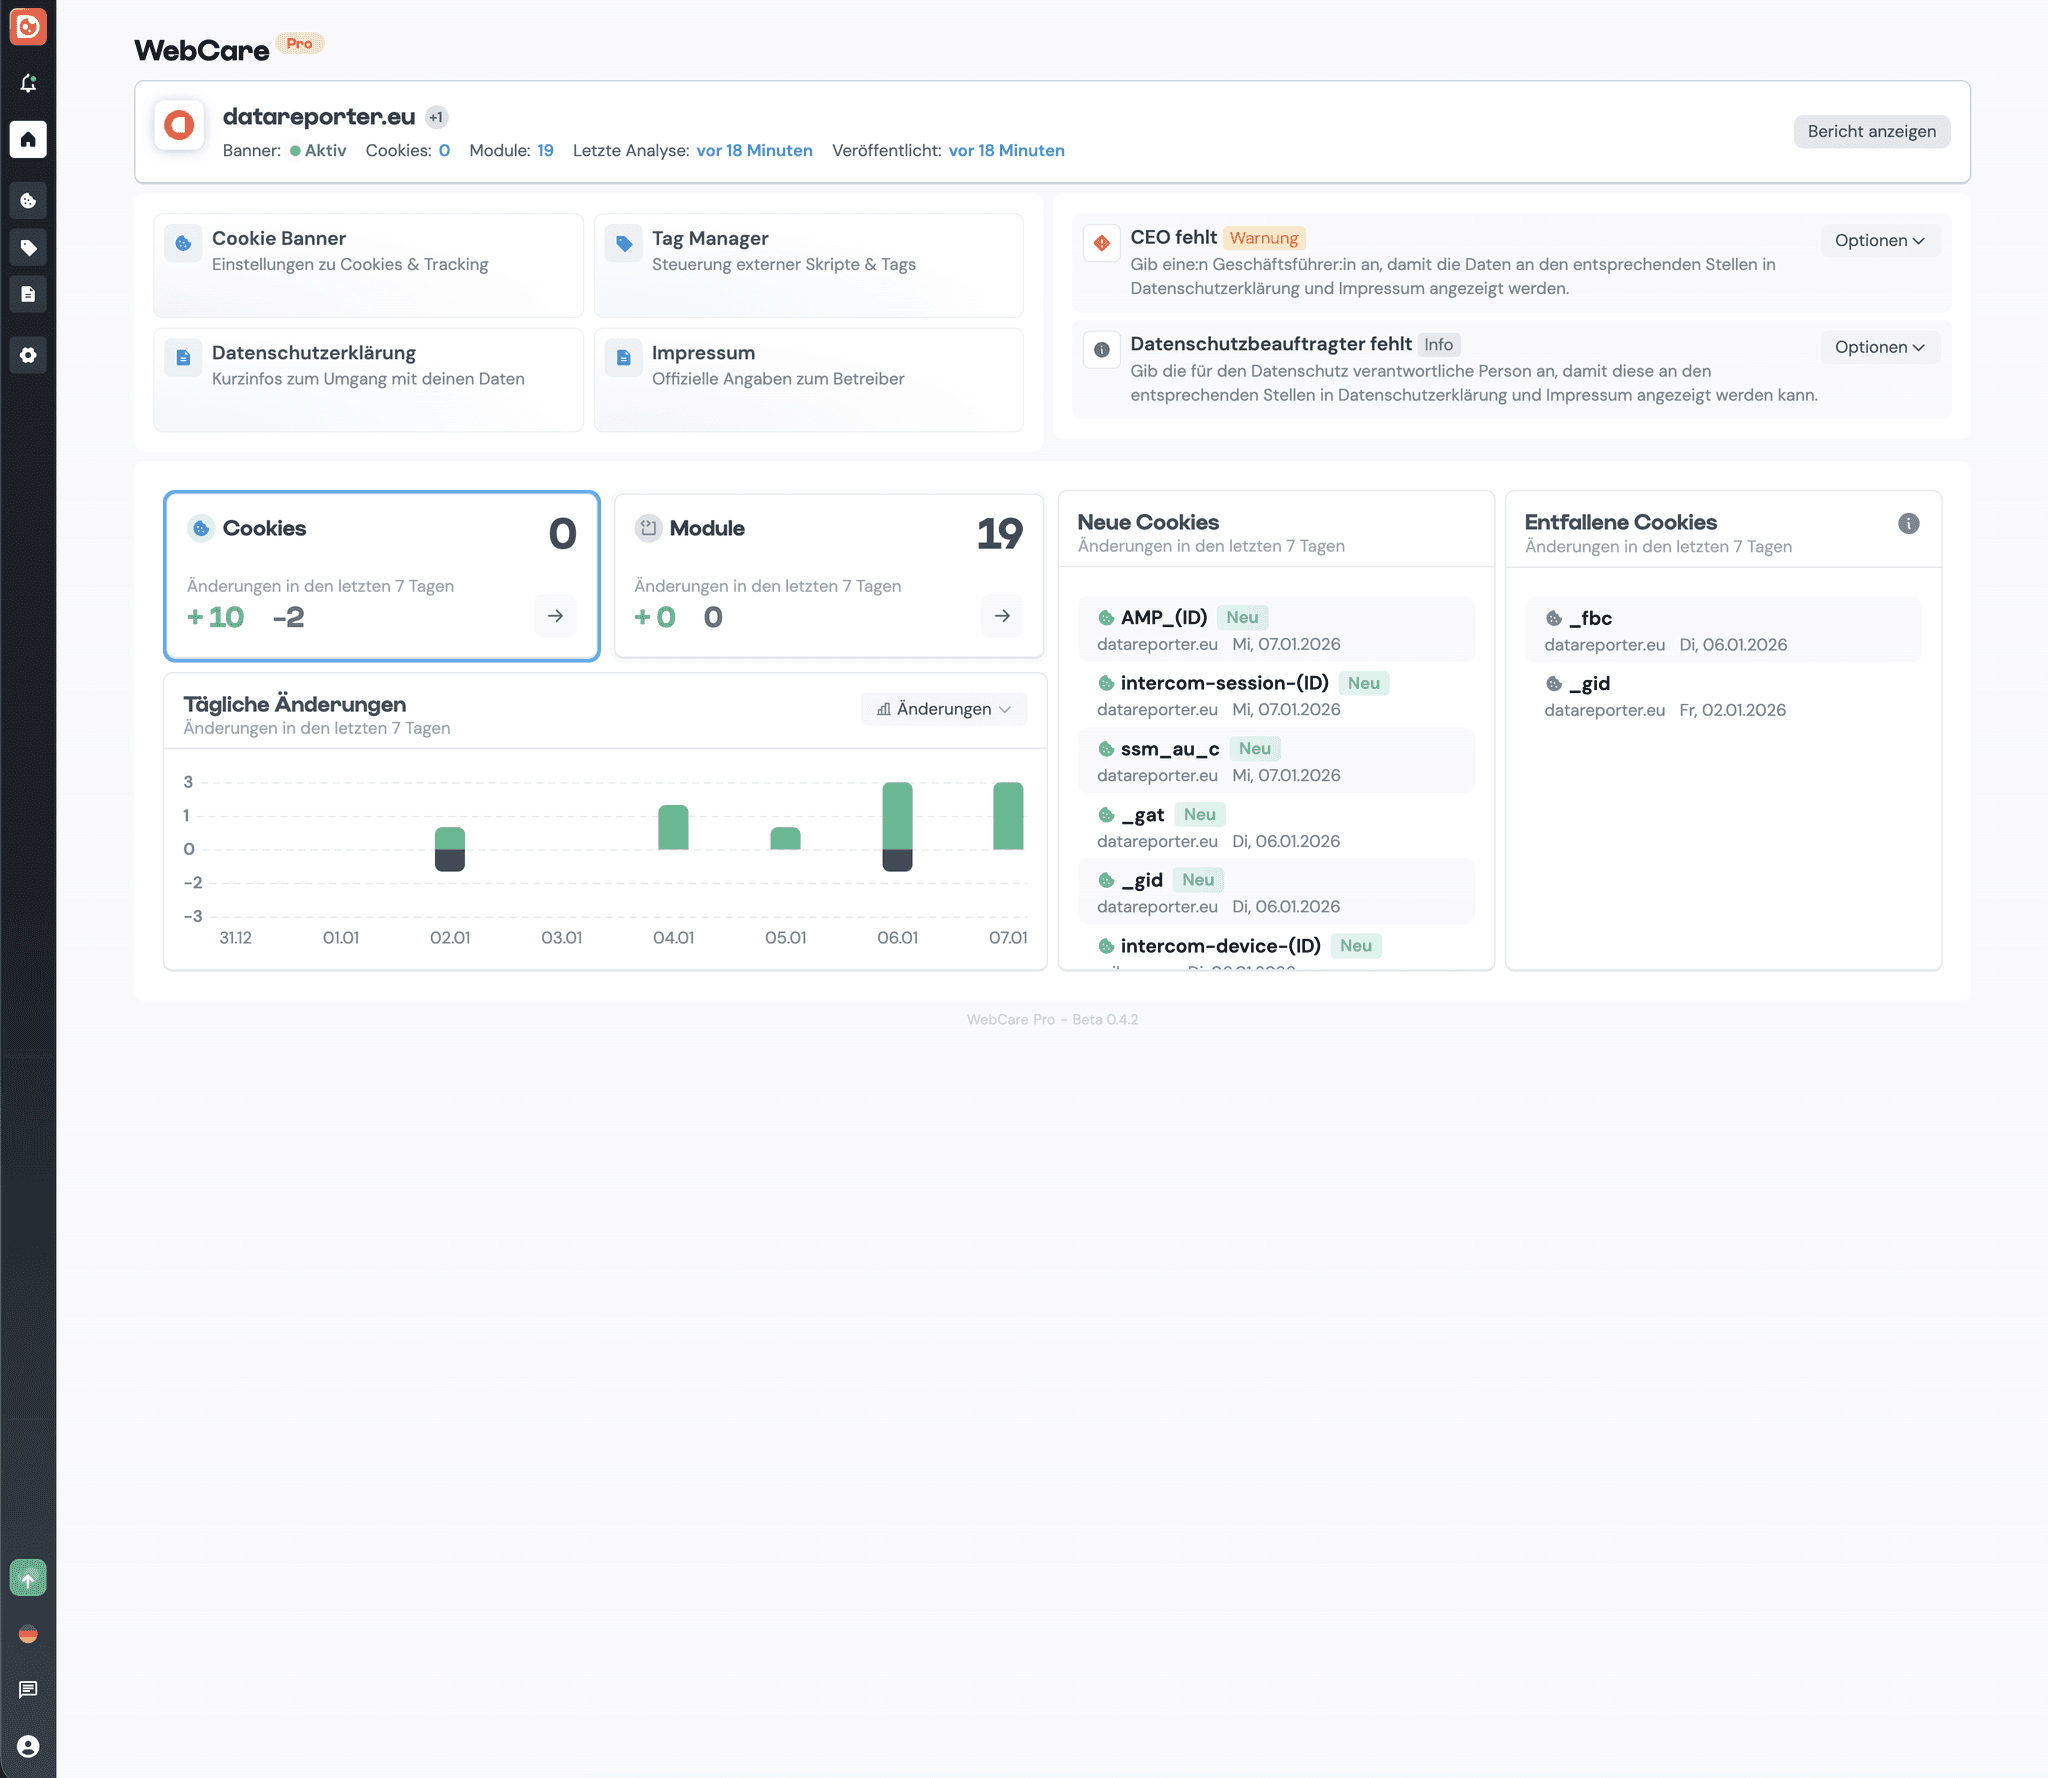This screenshot has width=2048, height=1778.
Task: Open the tag manager sidebar icon
Action: point(28,247)
